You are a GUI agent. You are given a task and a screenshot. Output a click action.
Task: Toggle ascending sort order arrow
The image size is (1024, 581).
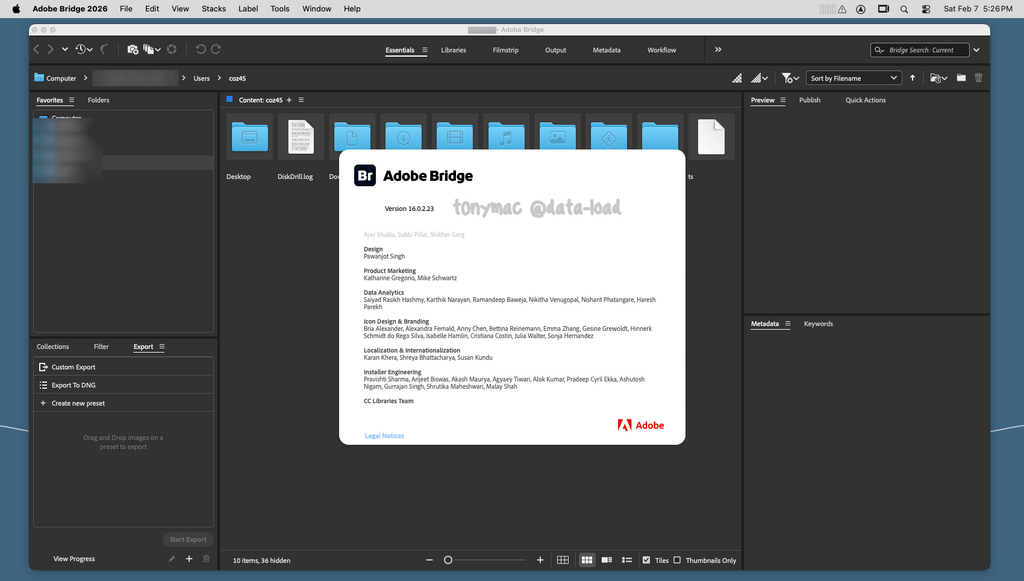click(x=912, y=78)
